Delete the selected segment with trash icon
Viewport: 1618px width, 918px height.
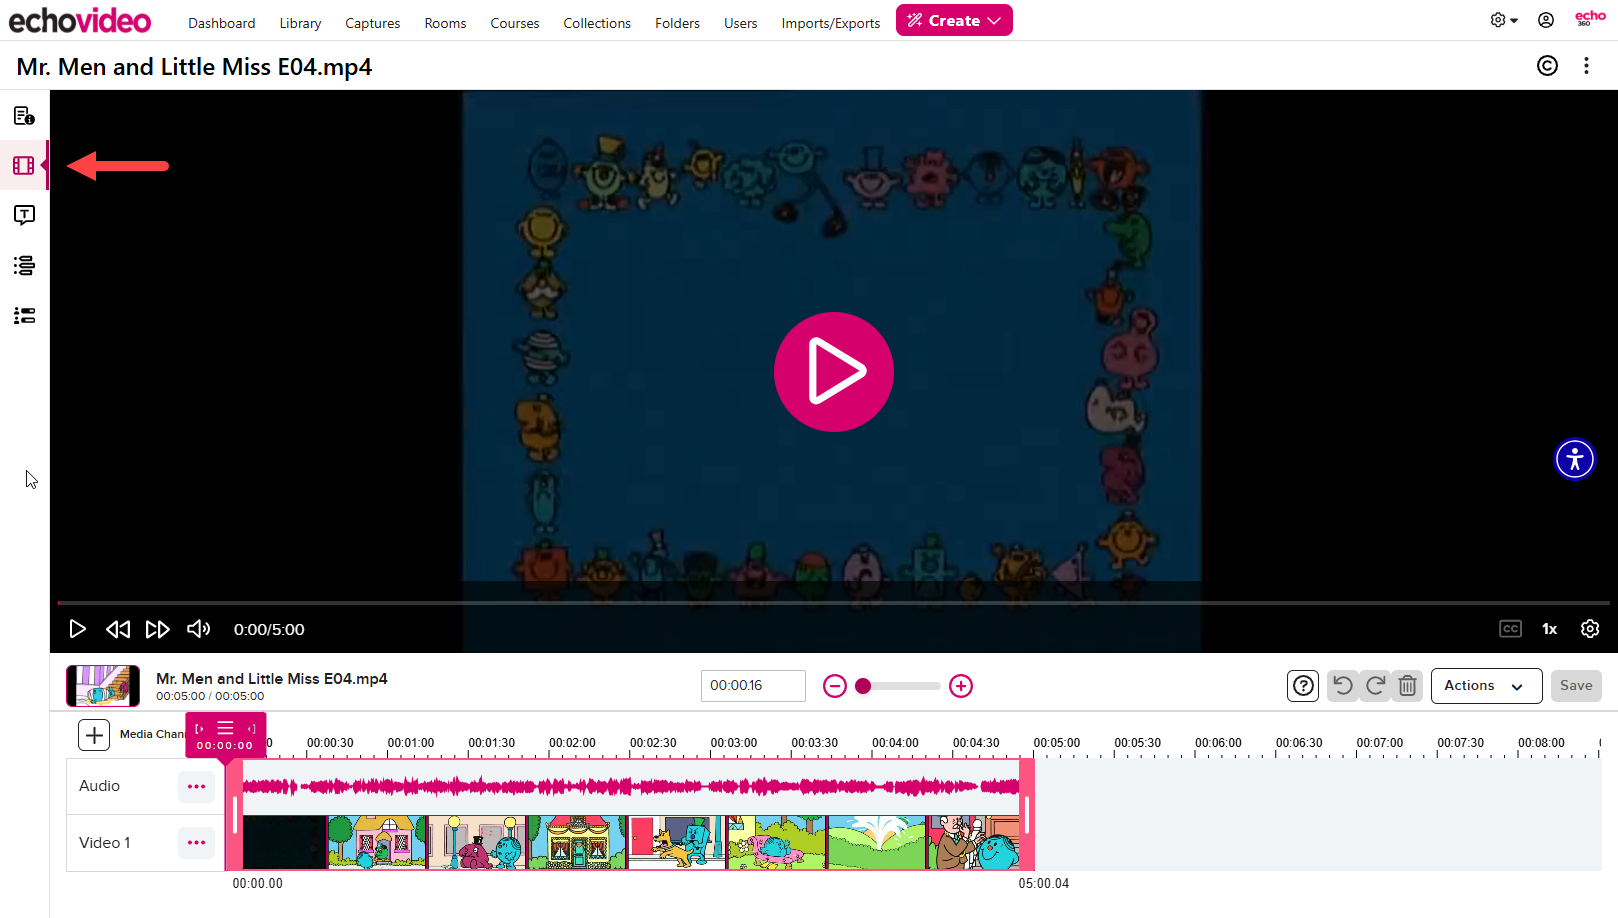click(1407, 686)
